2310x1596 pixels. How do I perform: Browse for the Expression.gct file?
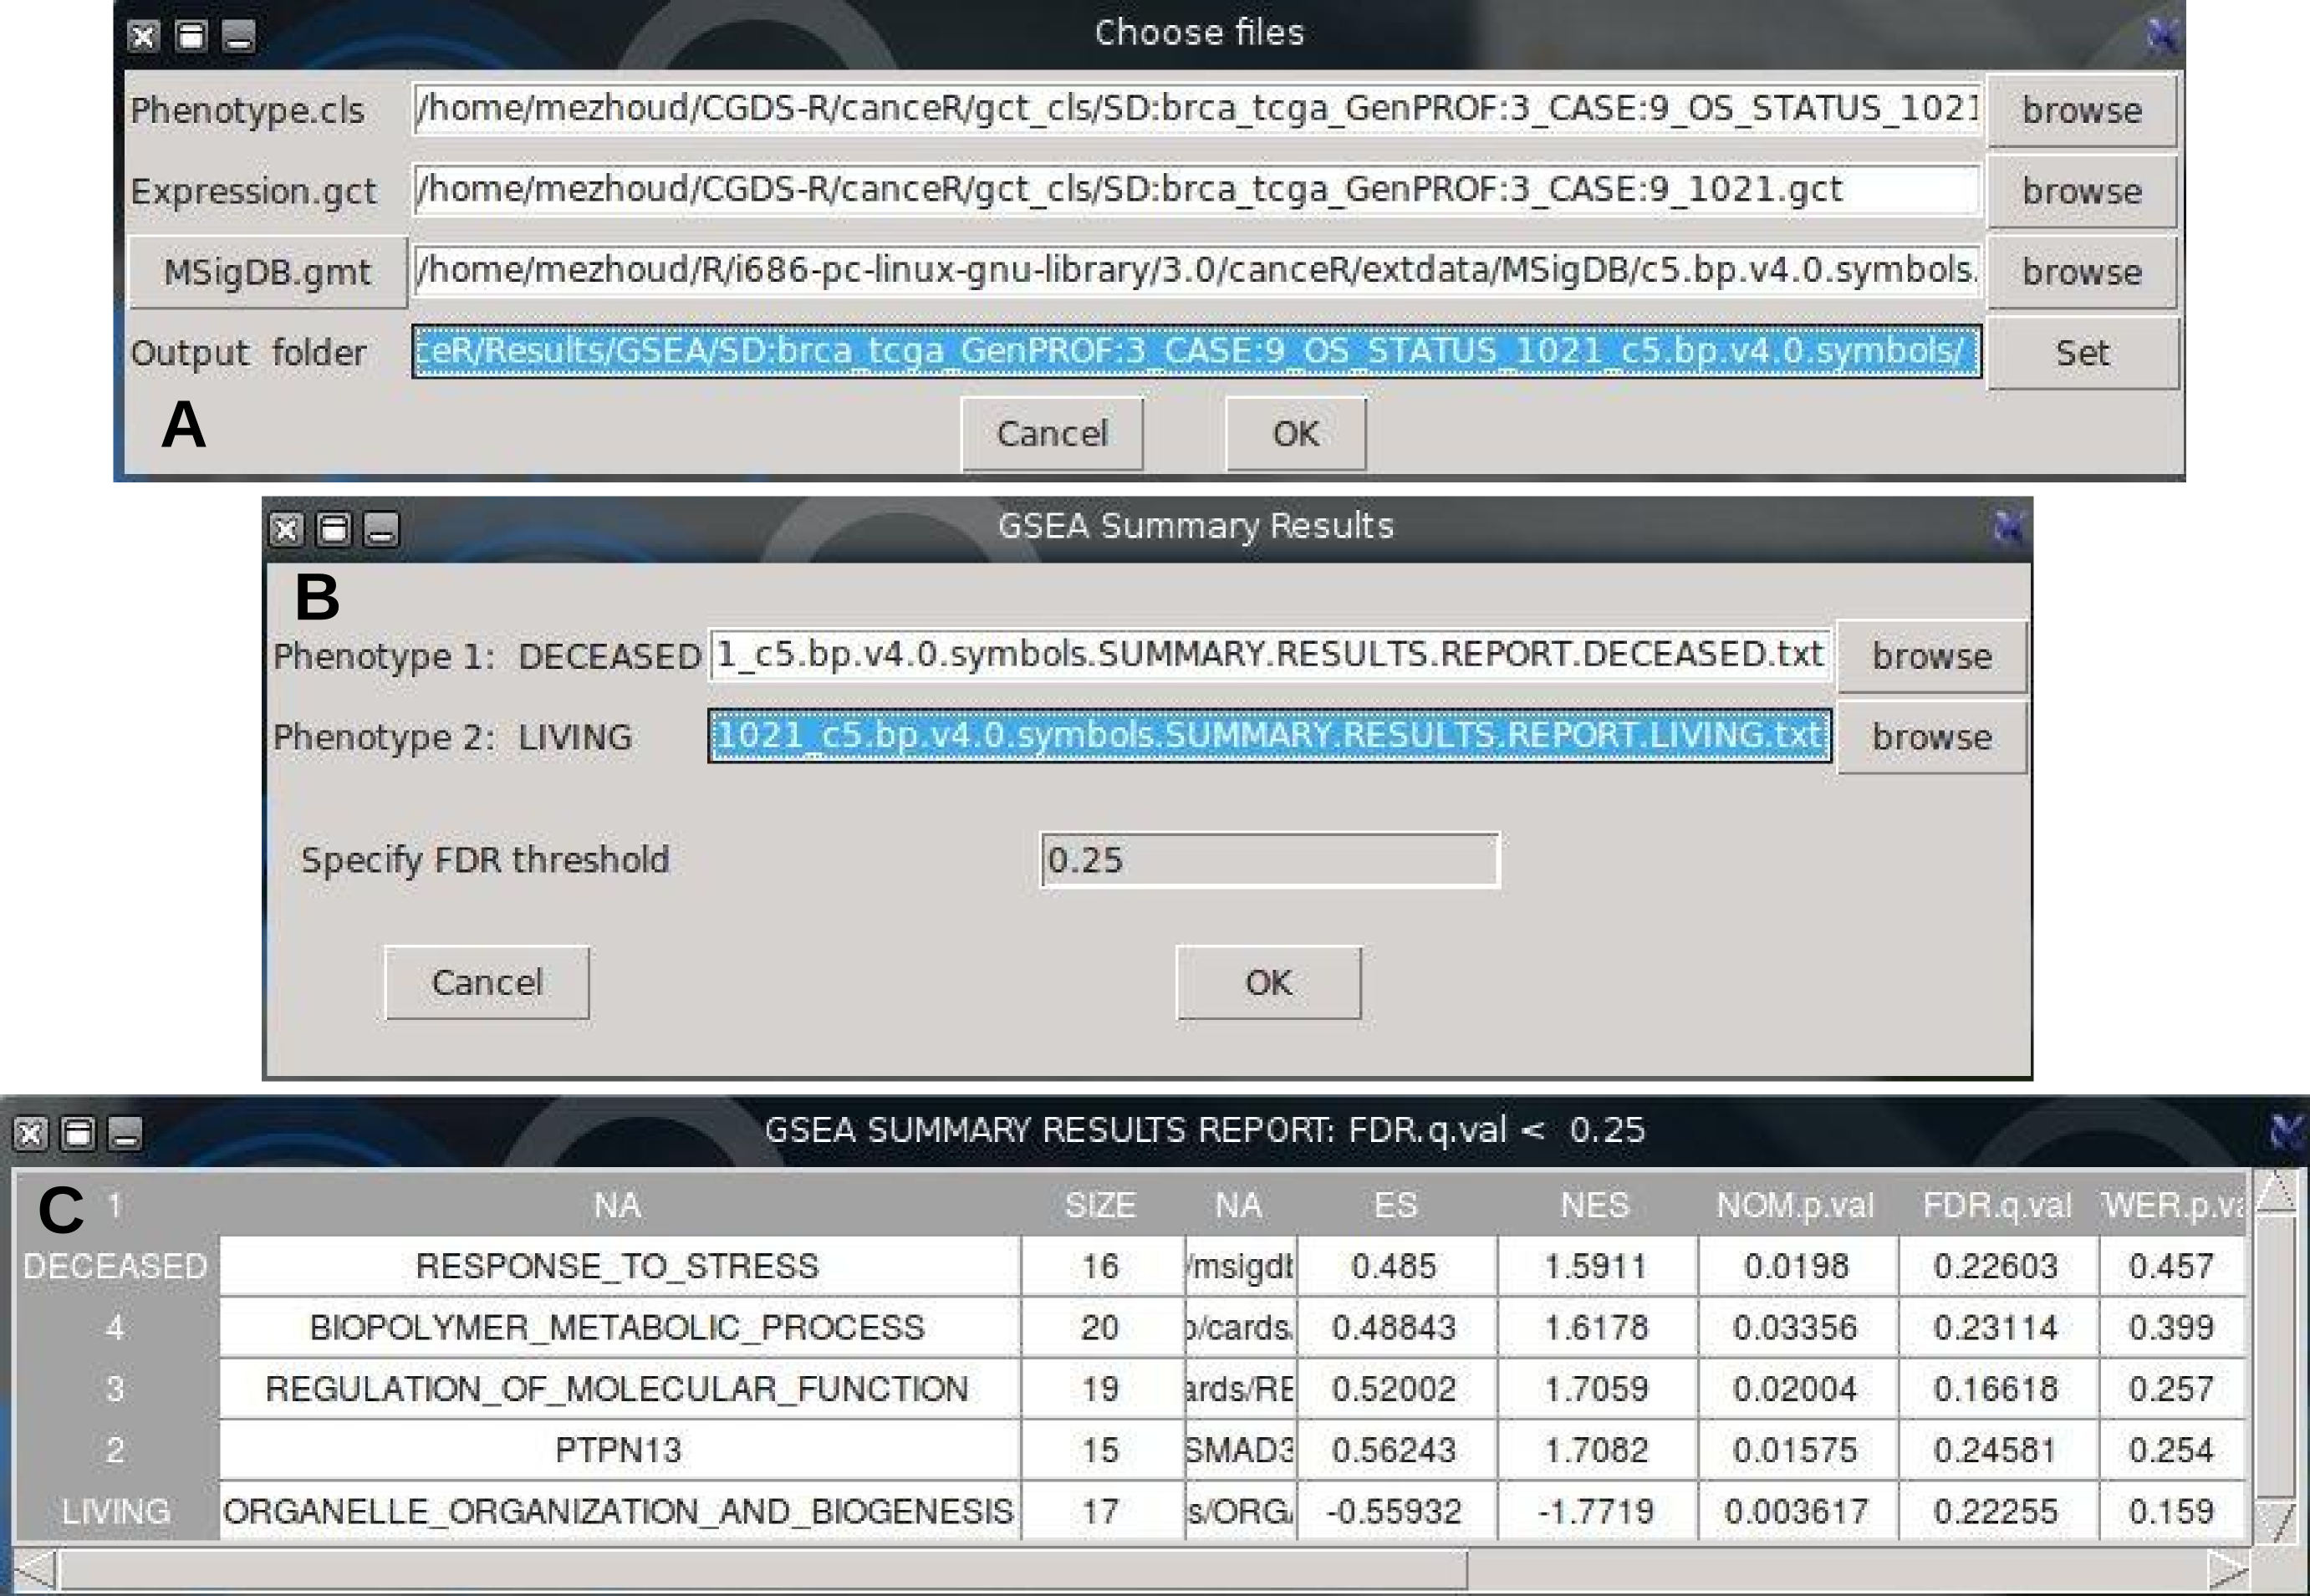pos(2081,191)
